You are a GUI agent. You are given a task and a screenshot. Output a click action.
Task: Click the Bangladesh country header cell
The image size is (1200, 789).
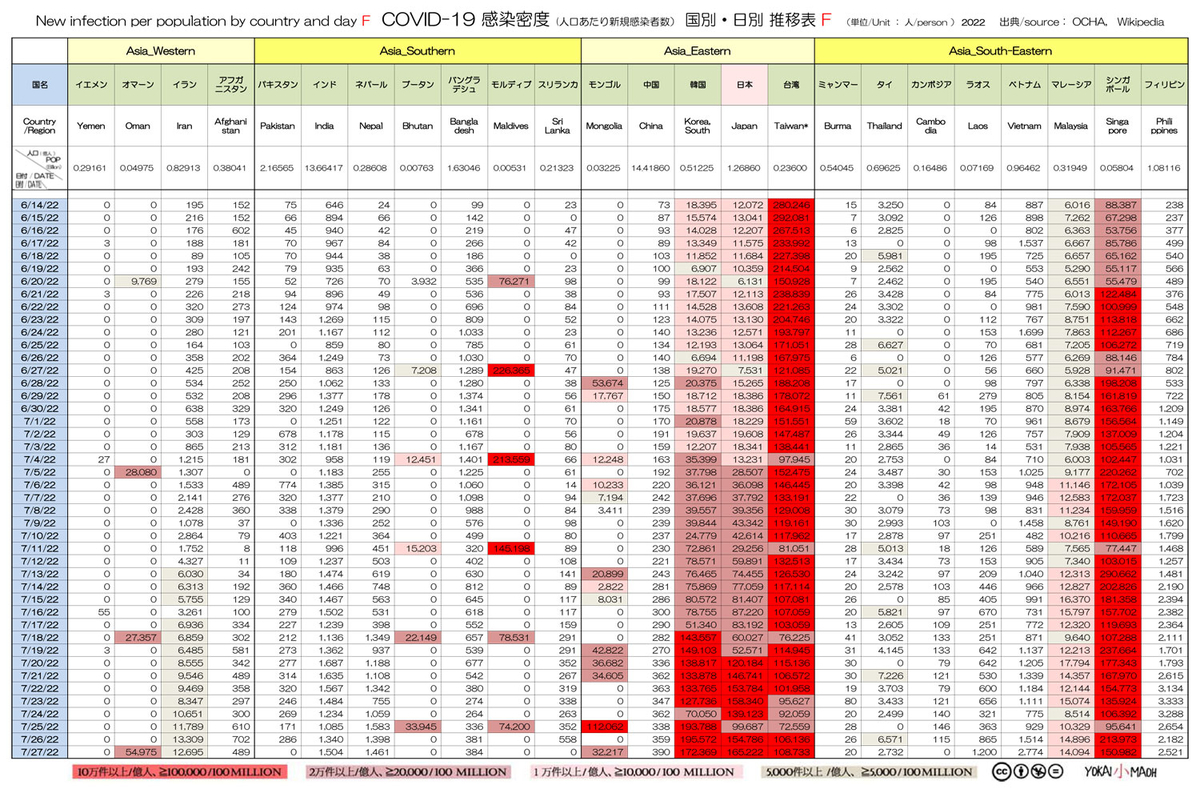pos(464,127)
